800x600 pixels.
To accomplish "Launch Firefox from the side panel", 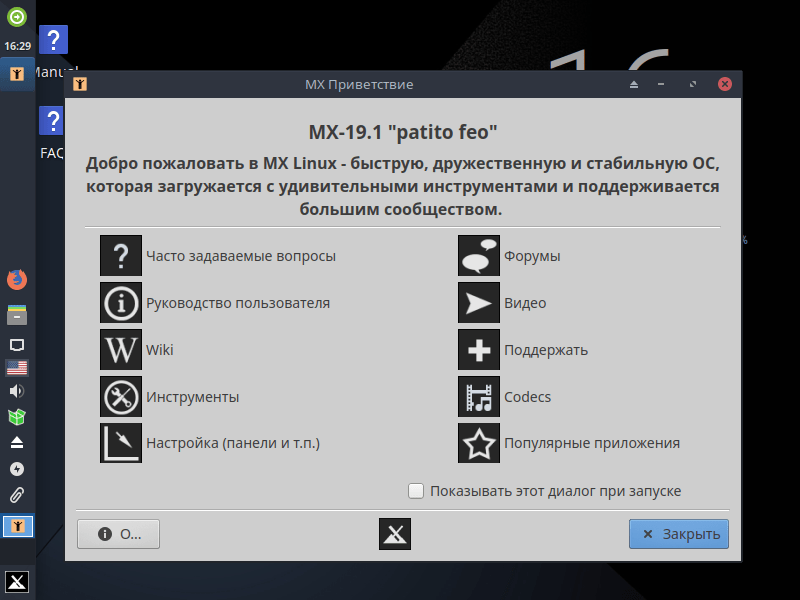I will tap(17, 279).
